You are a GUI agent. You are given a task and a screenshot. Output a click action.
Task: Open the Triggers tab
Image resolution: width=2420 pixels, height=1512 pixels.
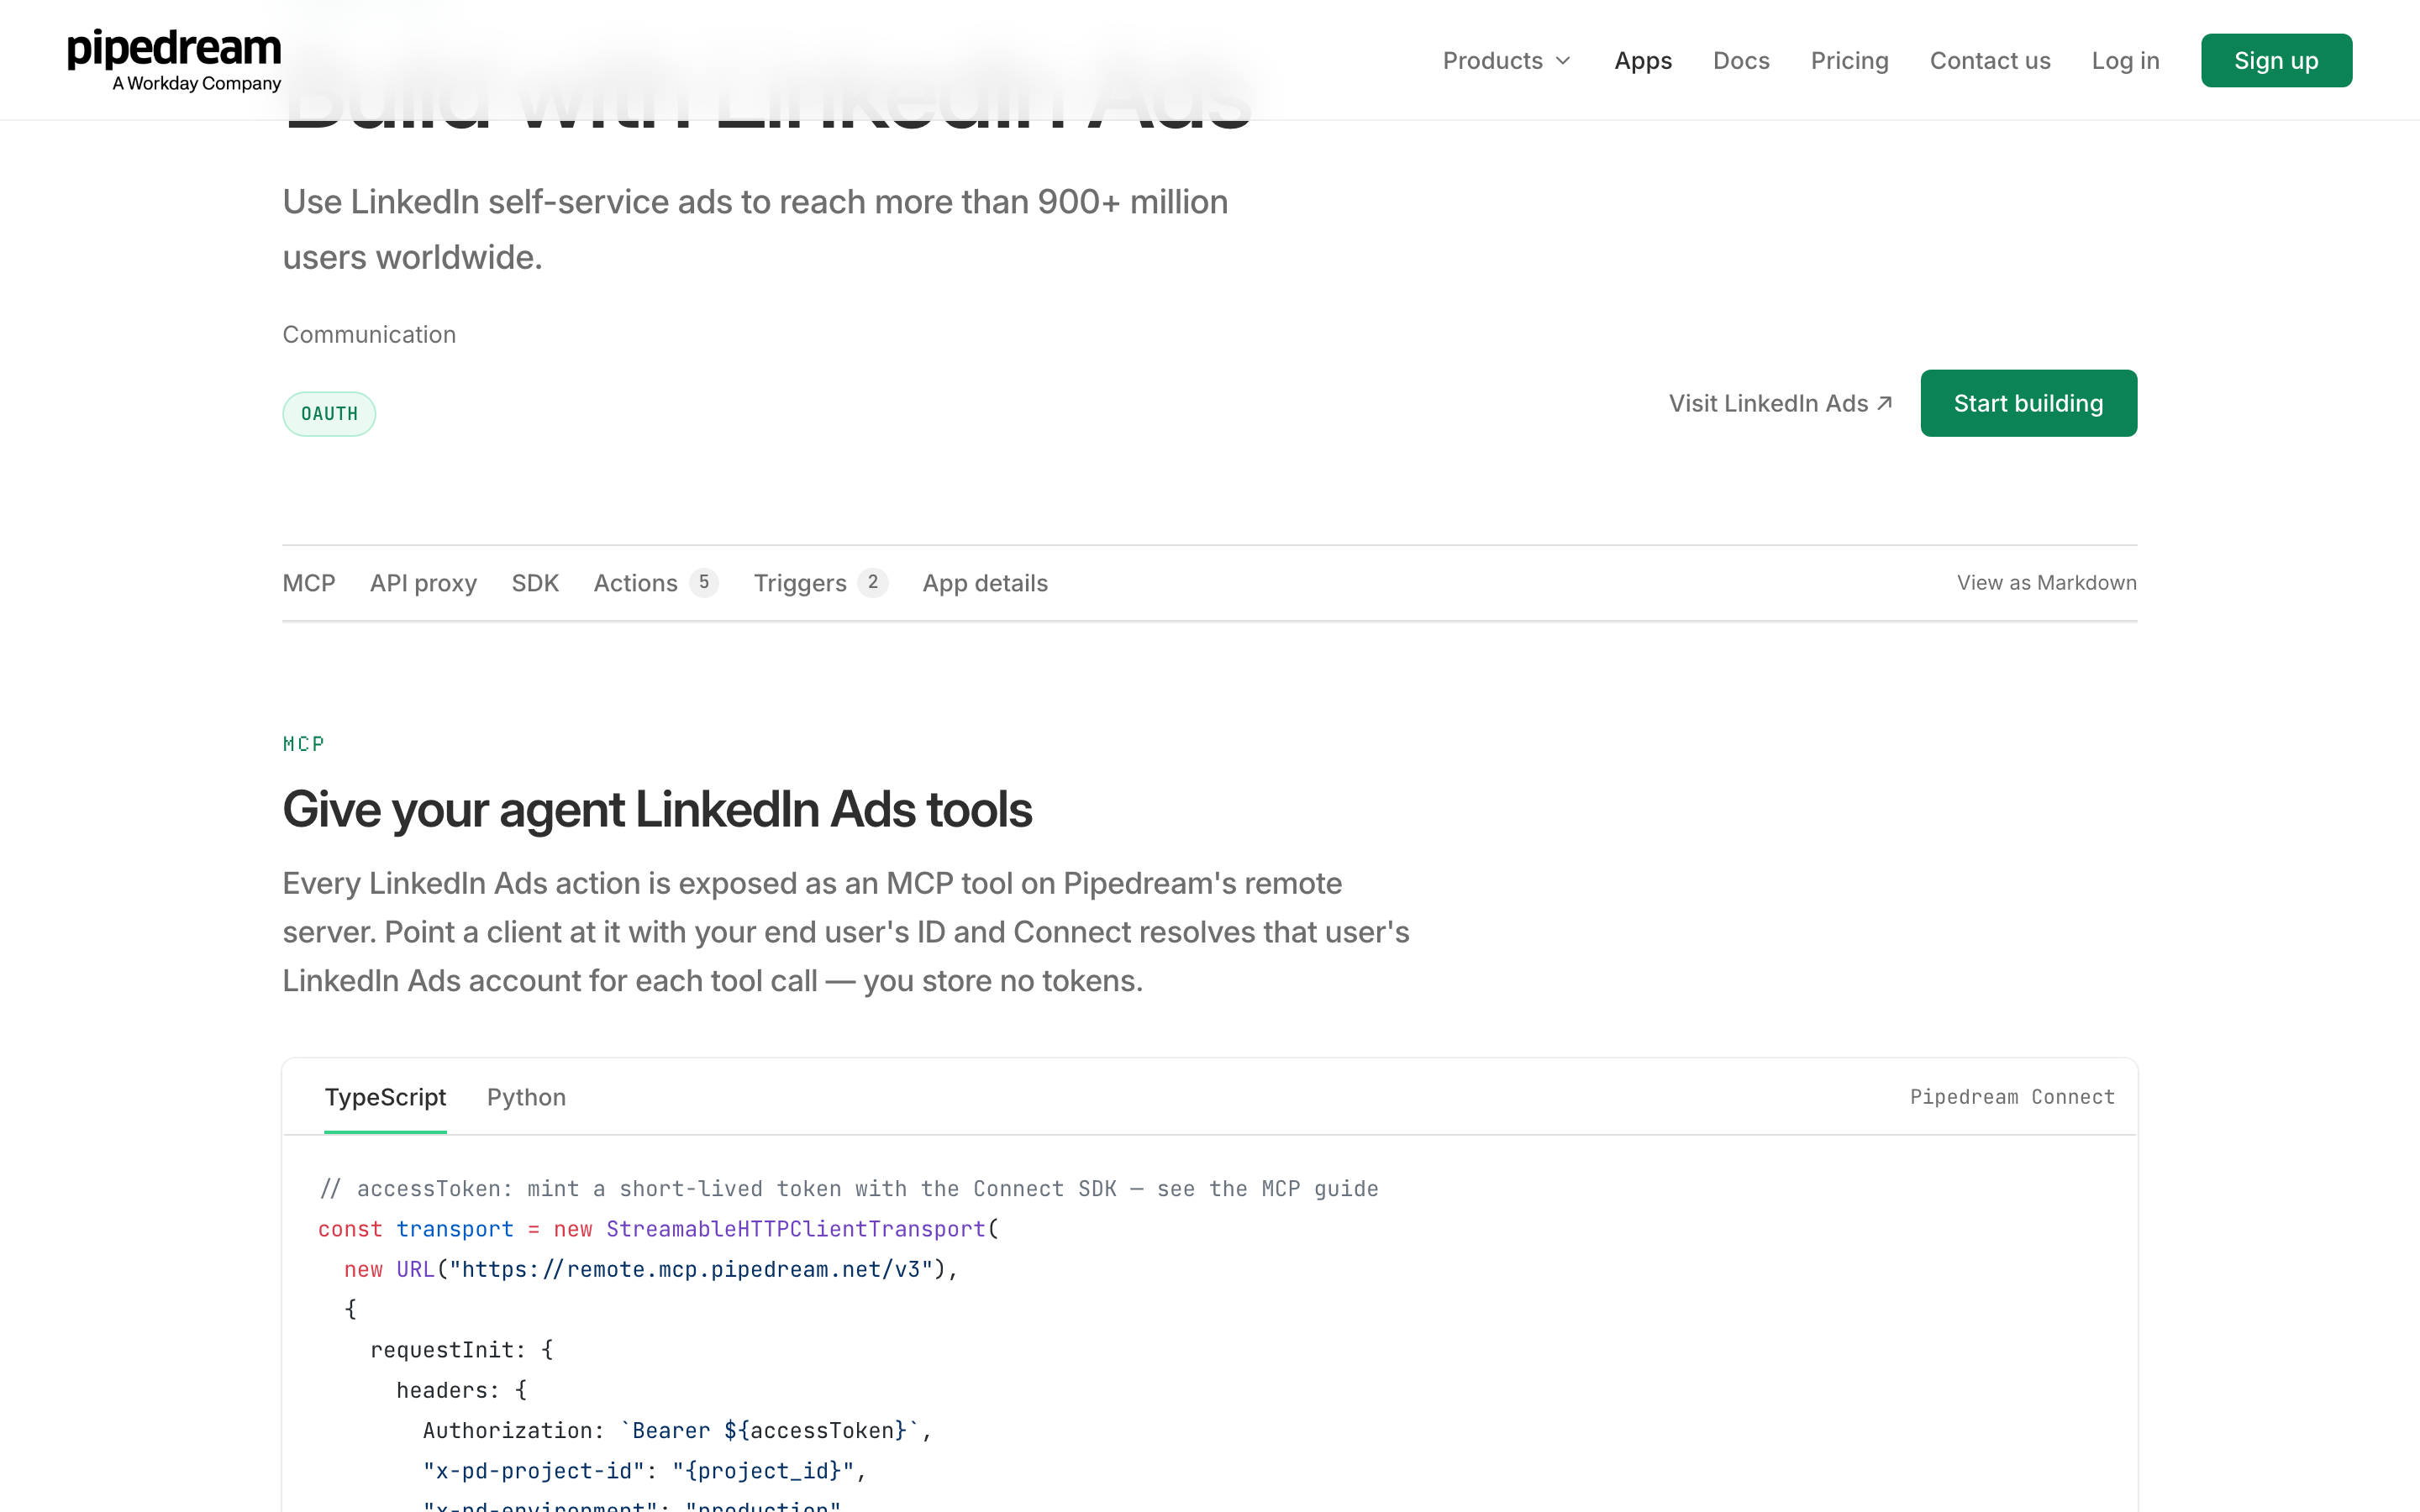point(820,583)
